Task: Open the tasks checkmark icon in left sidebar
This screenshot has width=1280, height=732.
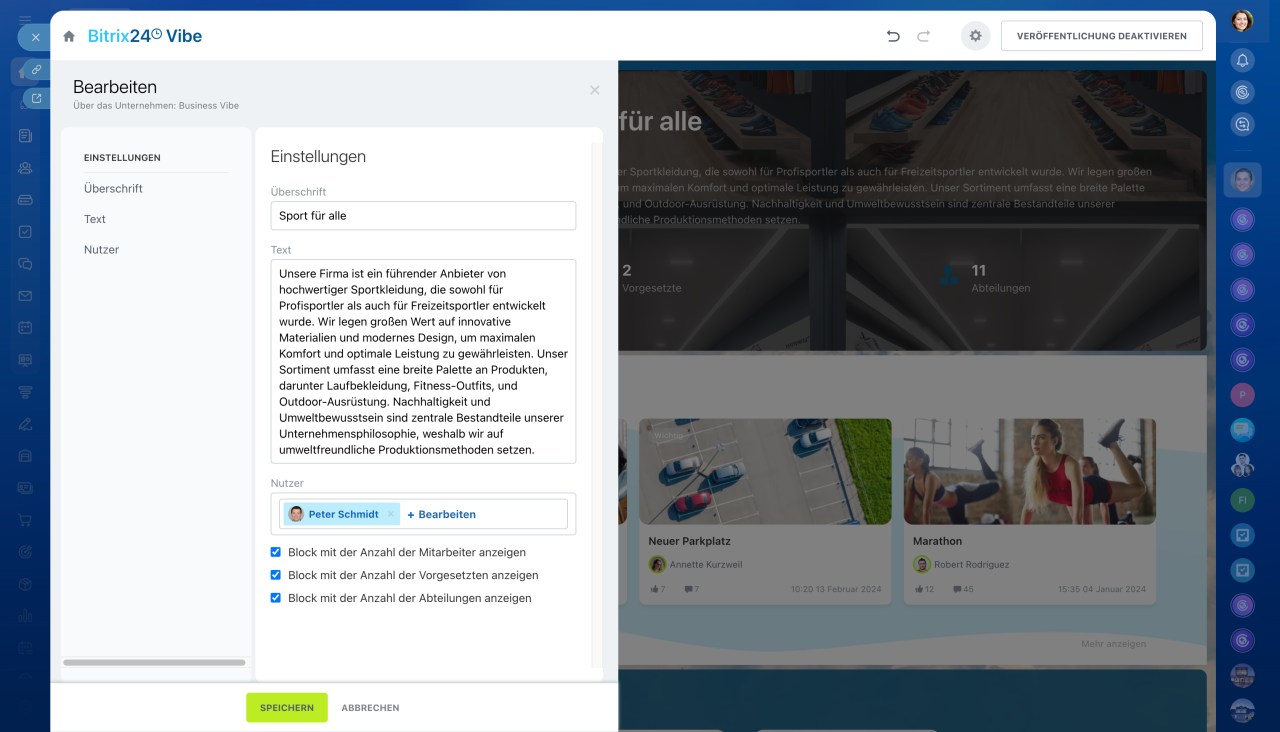Action: pos(25,232)
